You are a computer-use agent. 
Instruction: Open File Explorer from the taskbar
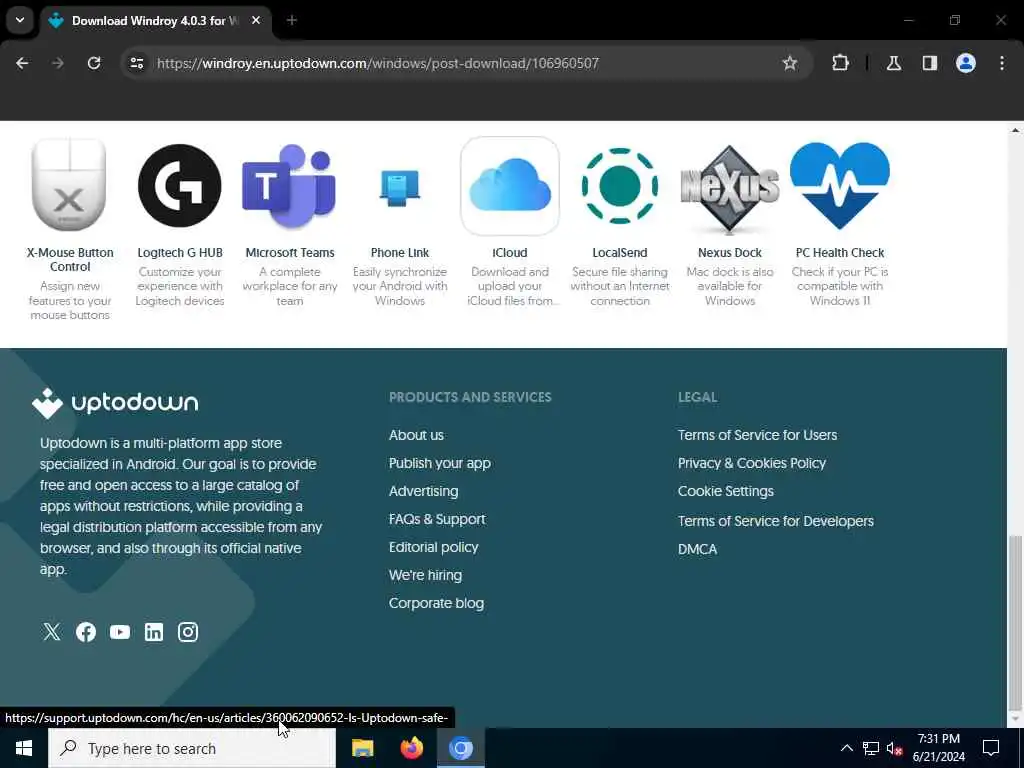(362, 748)
